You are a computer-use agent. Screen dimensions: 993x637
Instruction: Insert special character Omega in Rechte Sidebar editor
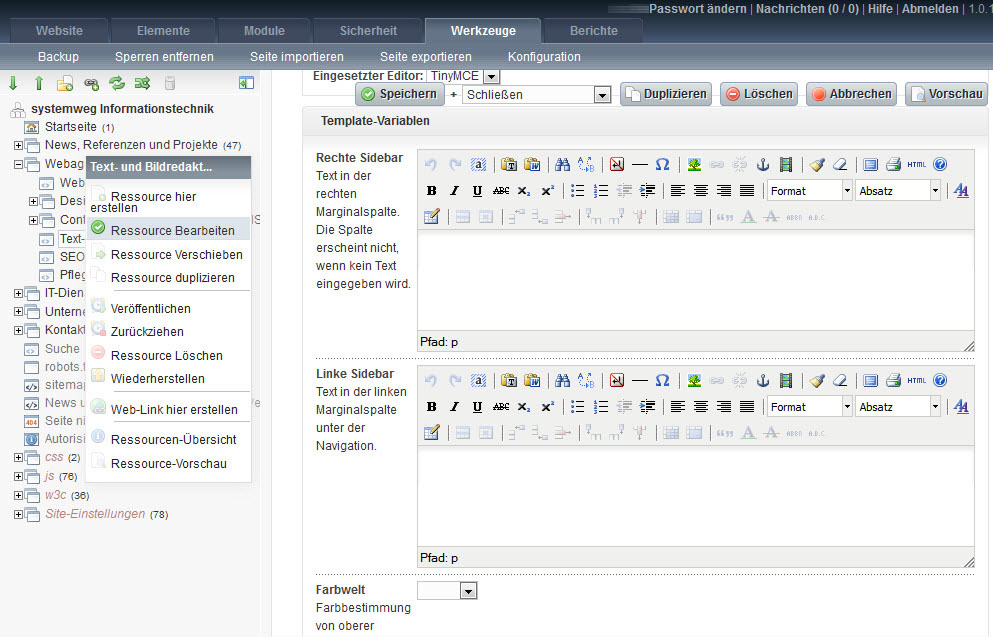click(662, 165)
